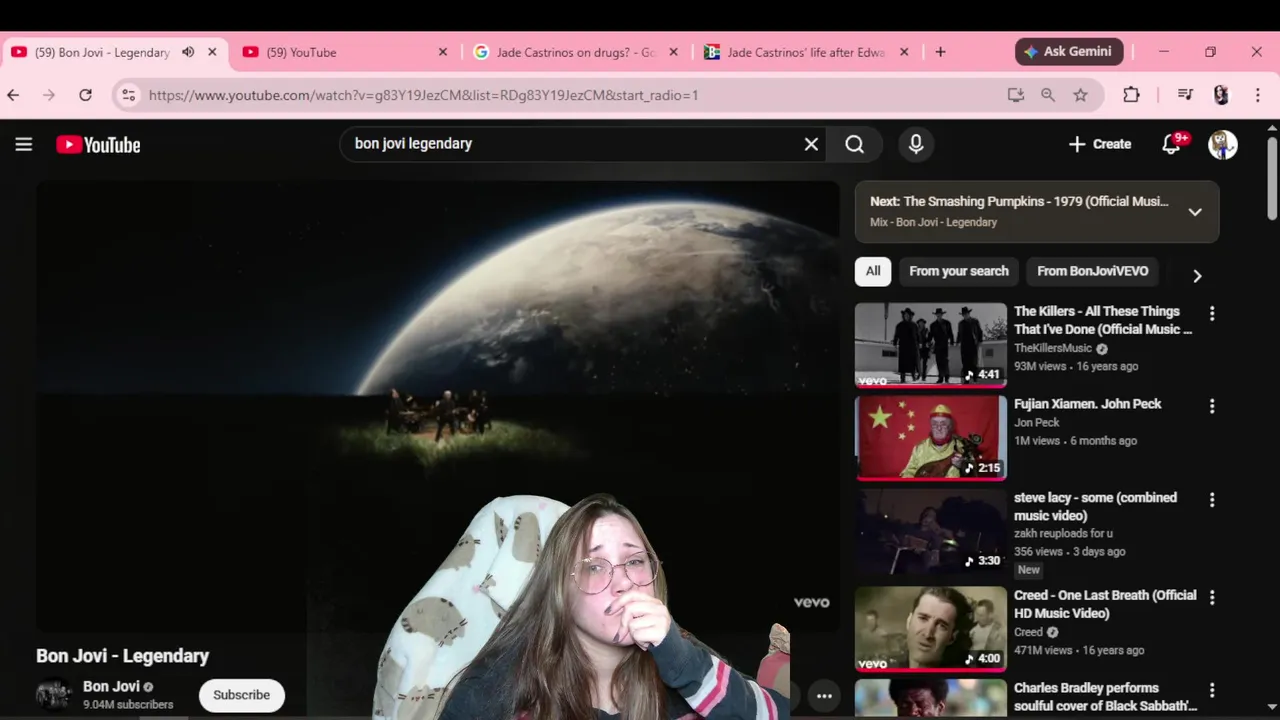
Task: Select the From your search chip
Action: pos(959,271)
